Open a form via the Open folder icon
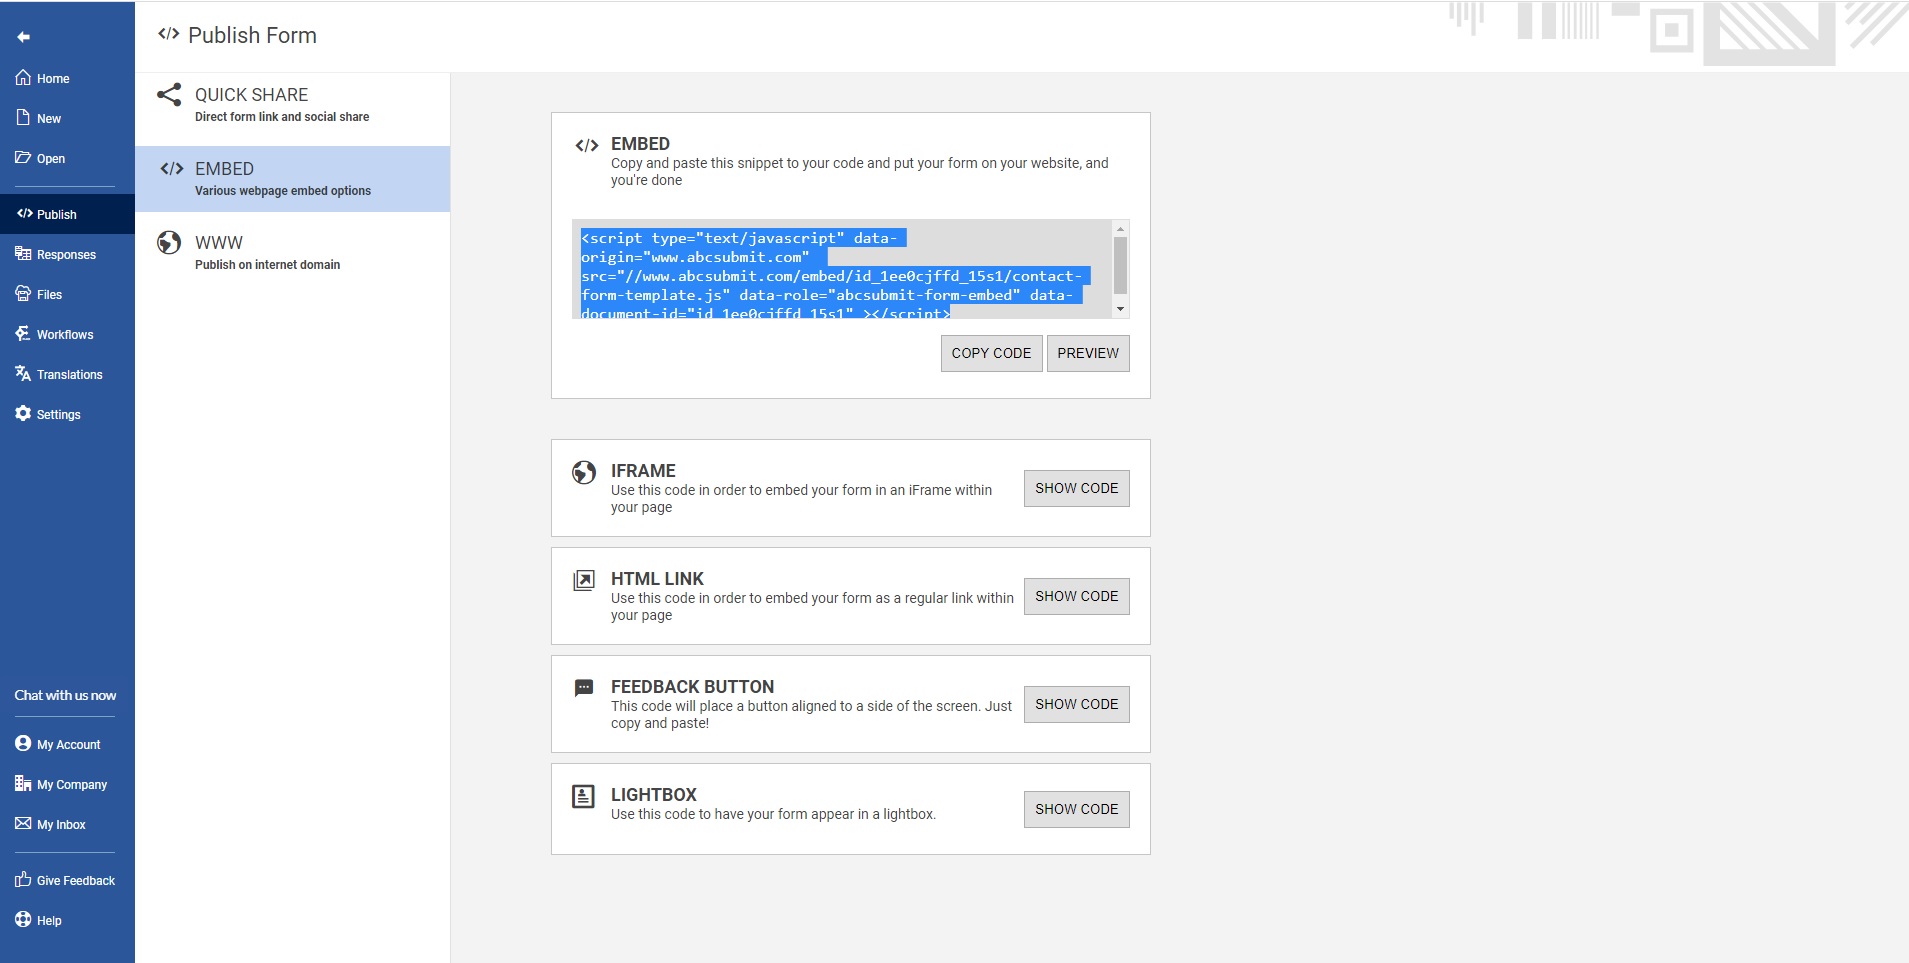The width and height of the screenshot is (1909, 963). [23, 157]
